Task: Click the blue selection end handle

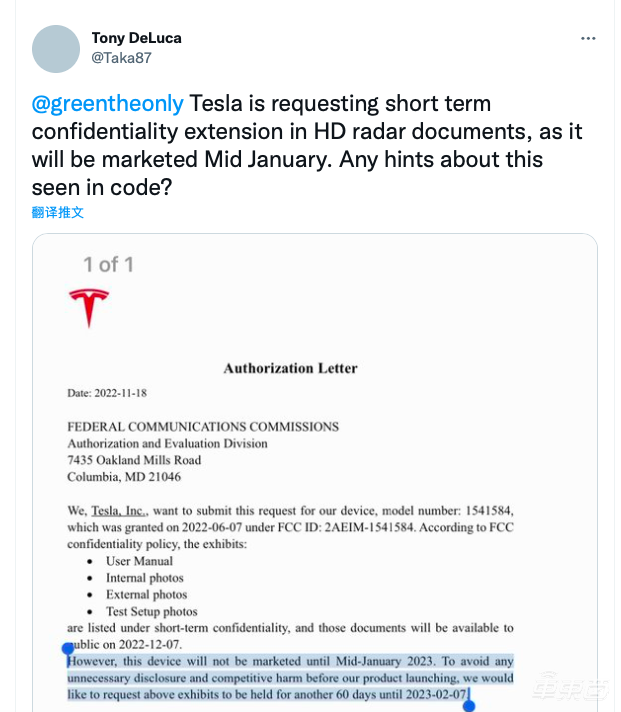Action: [469, 704]
